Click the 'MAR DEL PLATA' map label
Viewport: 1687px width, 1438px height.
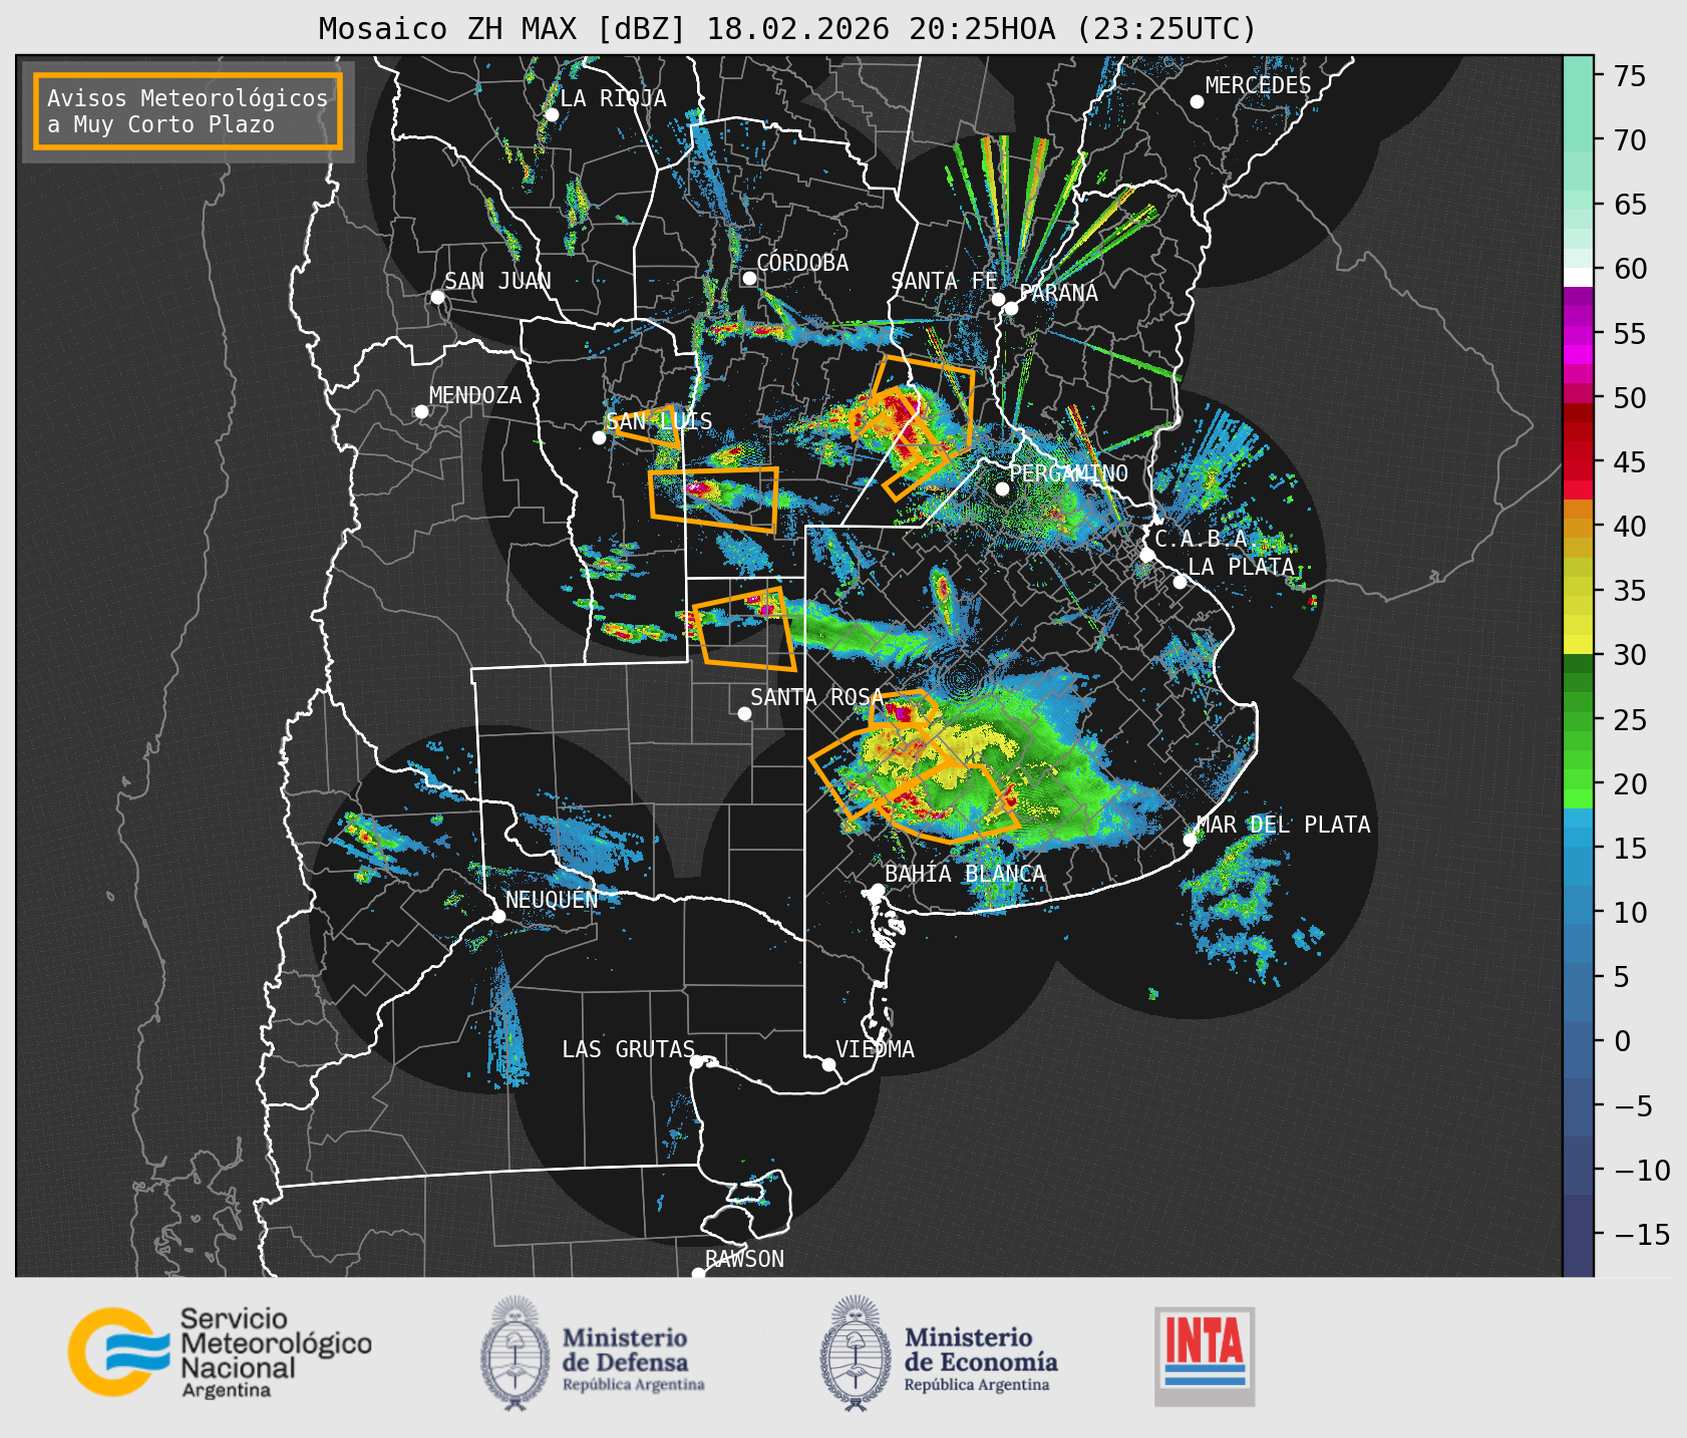[x=1283, y=824]
